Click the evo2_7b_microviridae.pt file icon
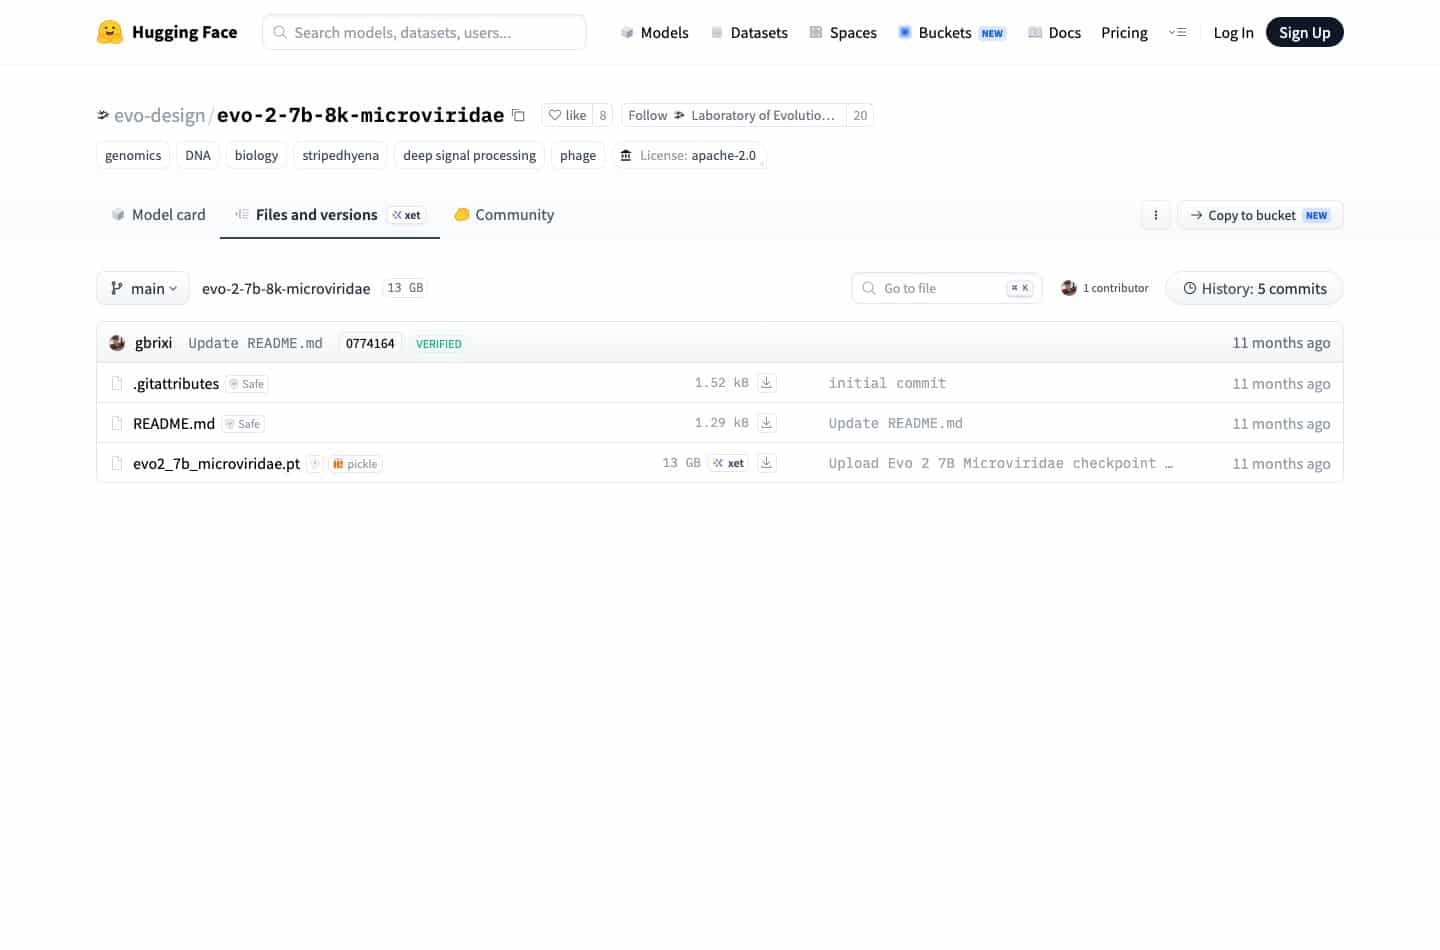Viewport: 1440px width, 950px height. click(117, 463)
